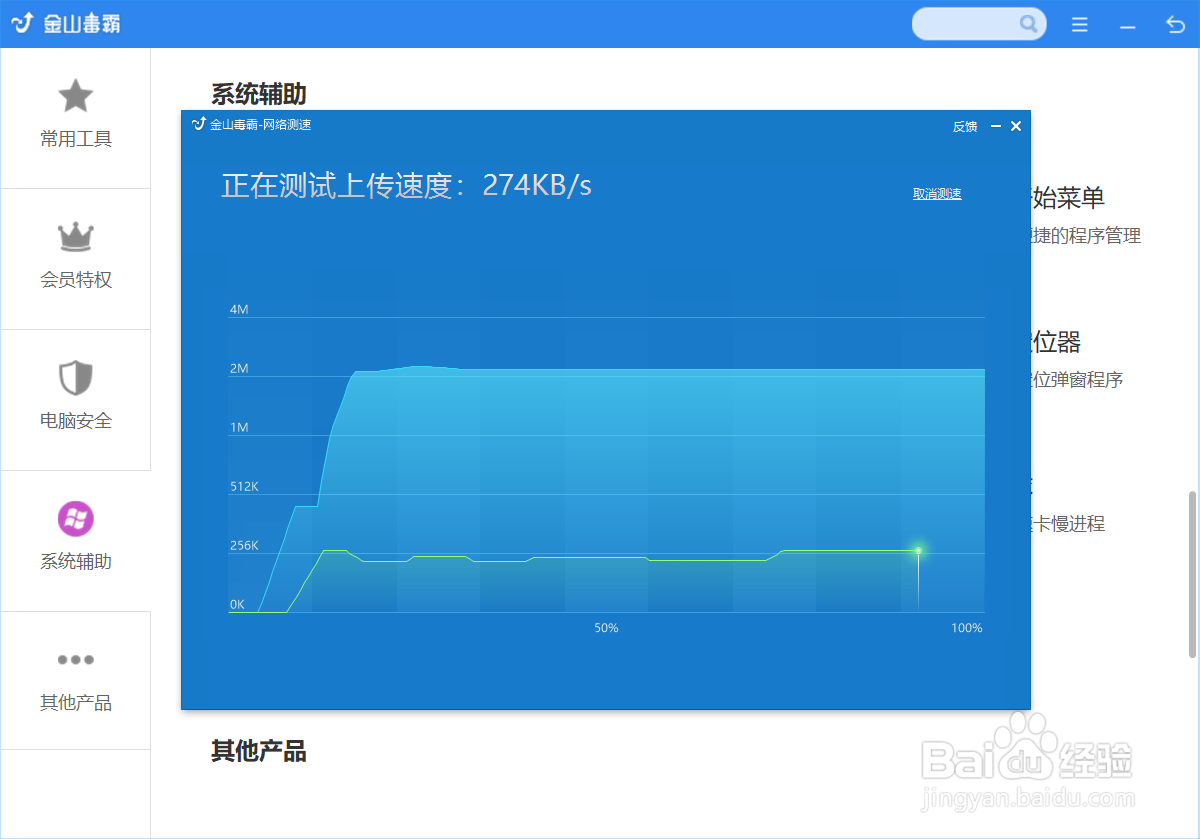Image resolution: width=1200 pixels, height=839 pixels.
Task: Click the 0K axis label
Action: tap(237, 605)
